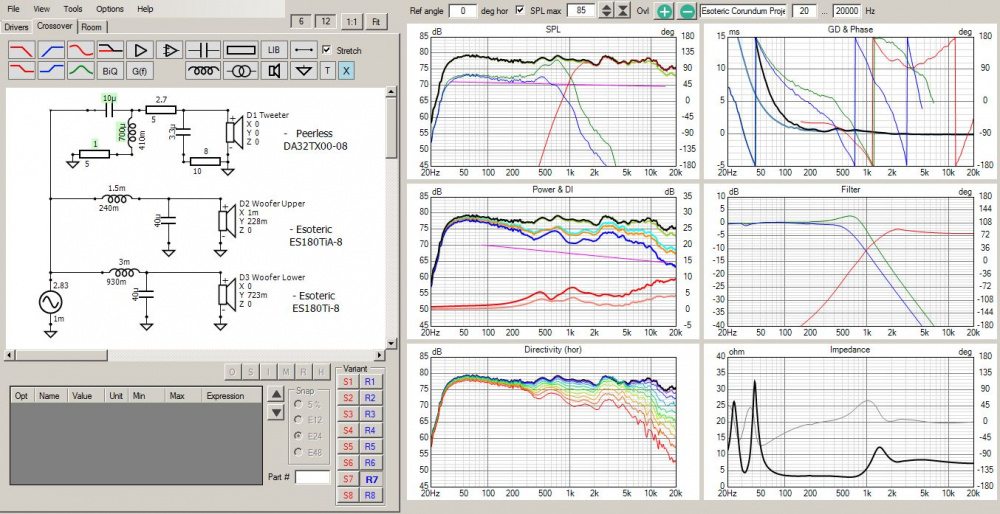Image resolution: width=1000 pixels, height=514 pixels.
Task: Add an inductor coil to schematic
Action: pyautogui.click(x=204, y=71)
